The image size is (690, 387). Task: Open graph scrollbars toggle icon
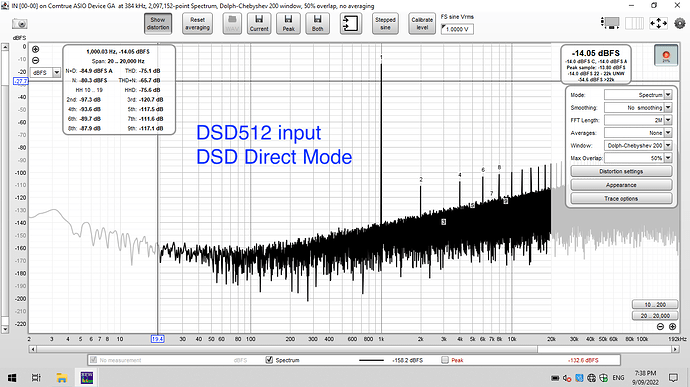(610, 23)
